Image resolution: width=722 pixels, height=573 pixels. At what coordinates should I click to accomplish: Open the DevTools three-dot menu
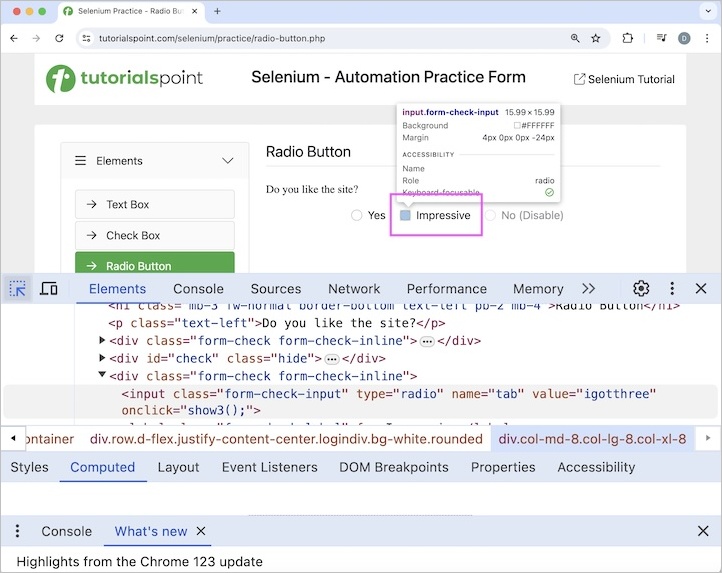[672, 289]
